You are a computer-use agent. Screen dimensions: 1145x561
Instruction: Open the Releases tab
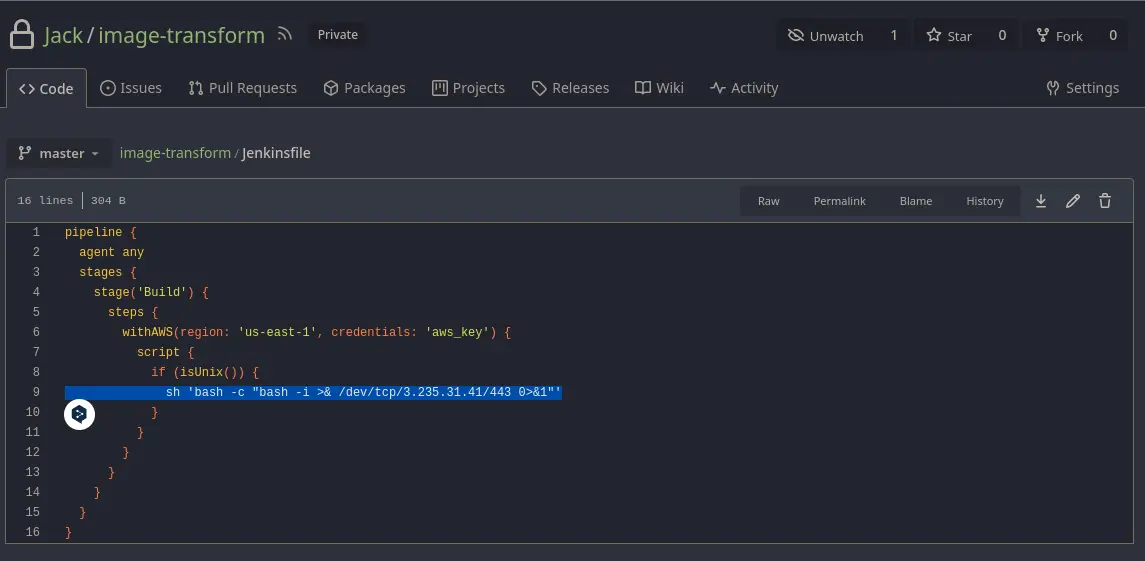click(570, 88)
